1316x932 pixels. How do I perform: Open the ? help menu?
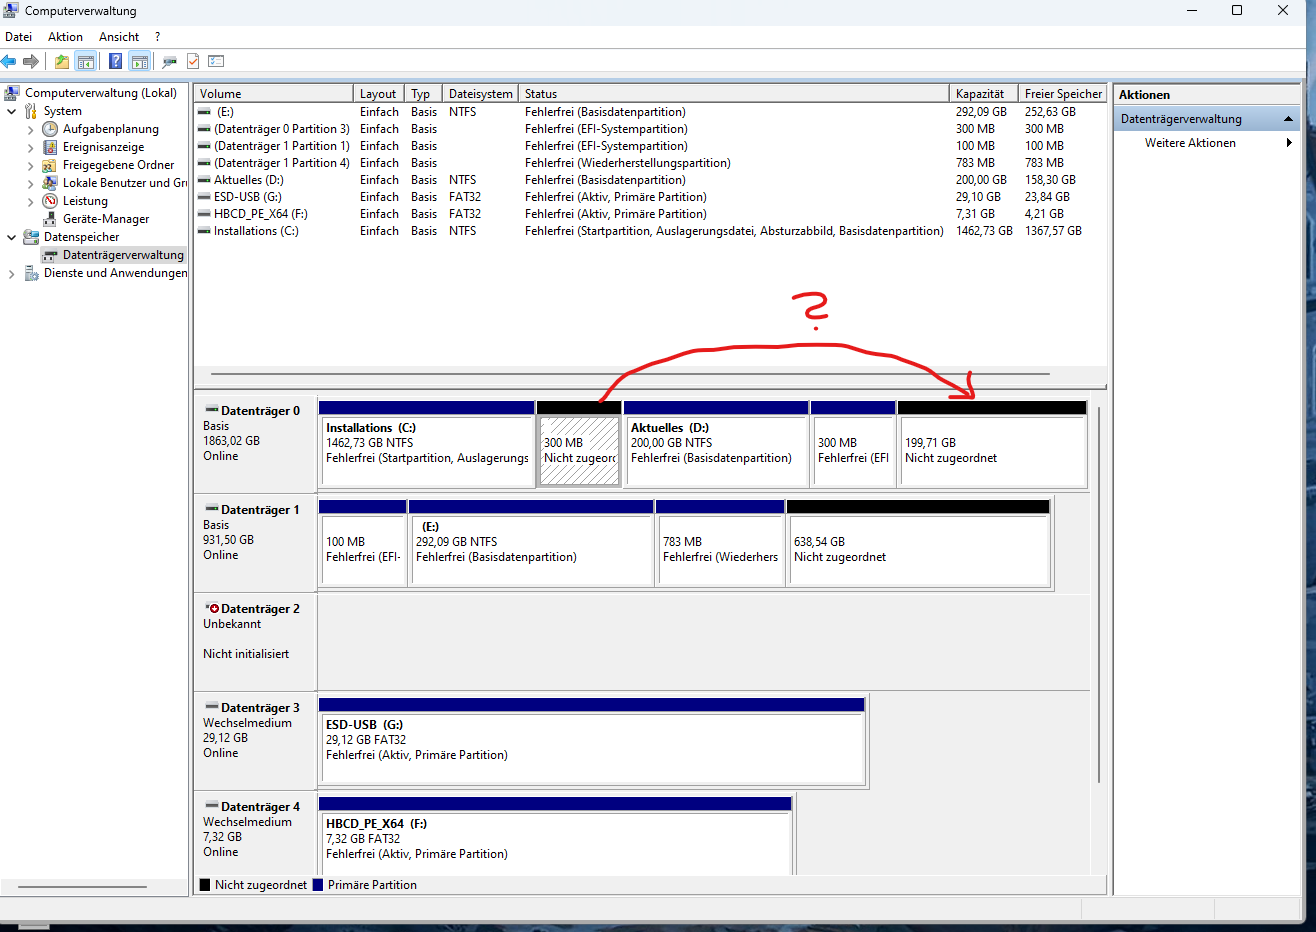point(157,37)
